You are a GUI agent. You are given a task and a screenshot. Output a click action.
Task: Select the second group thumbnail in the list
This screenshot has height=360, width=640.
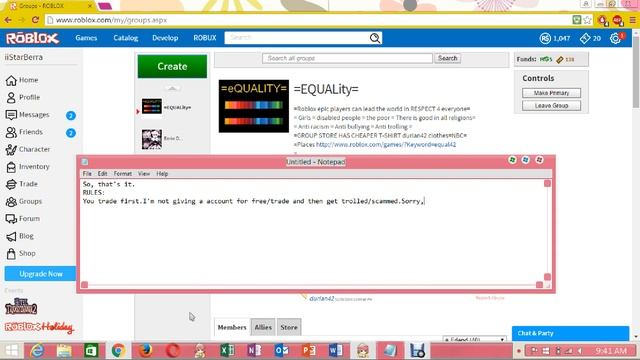pyautogui.click(x=152, y=139)
